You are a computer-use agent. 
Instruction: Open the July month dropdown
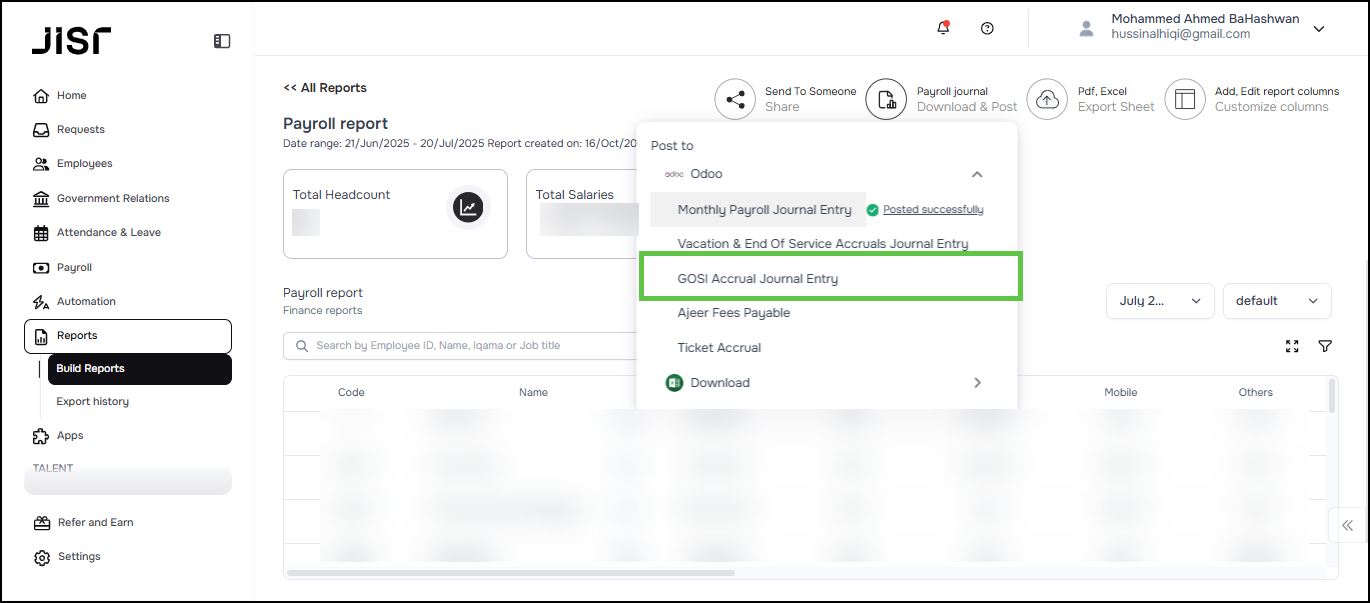[x=1159, y=301]
